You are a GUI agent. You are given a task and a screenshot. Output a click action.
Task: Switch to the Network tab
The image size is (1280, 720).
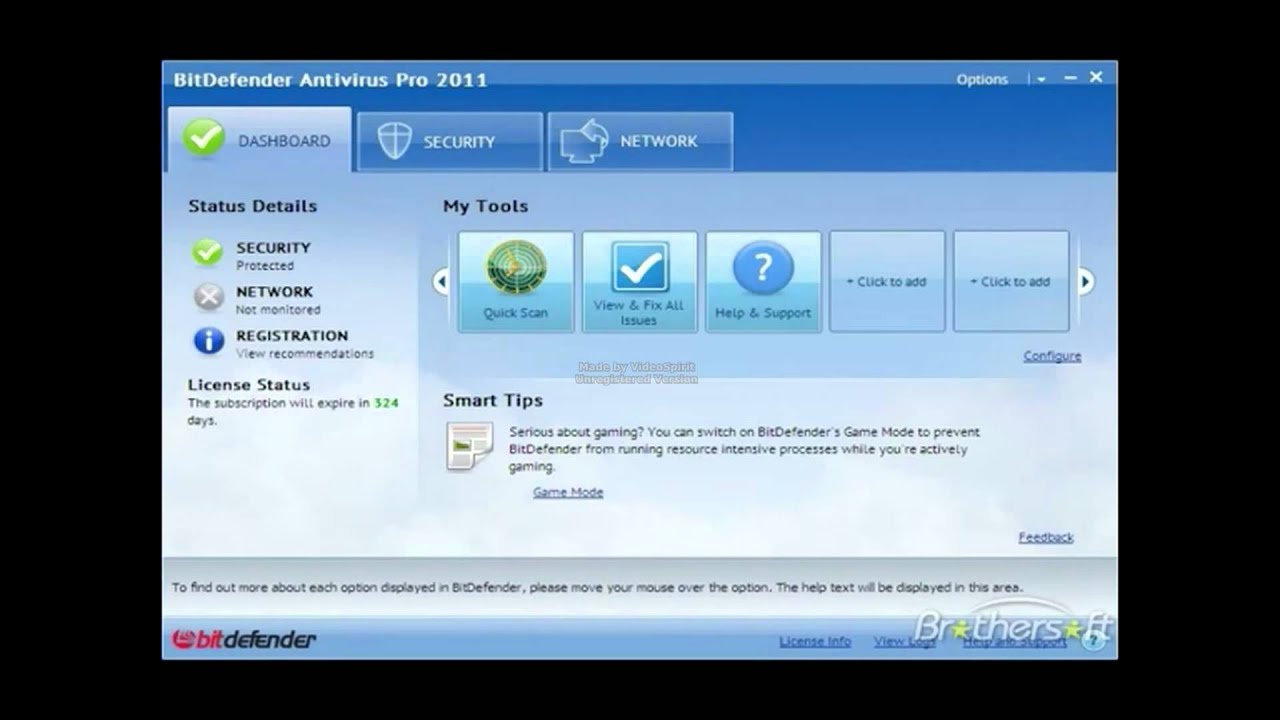click(x=640, y=142)
